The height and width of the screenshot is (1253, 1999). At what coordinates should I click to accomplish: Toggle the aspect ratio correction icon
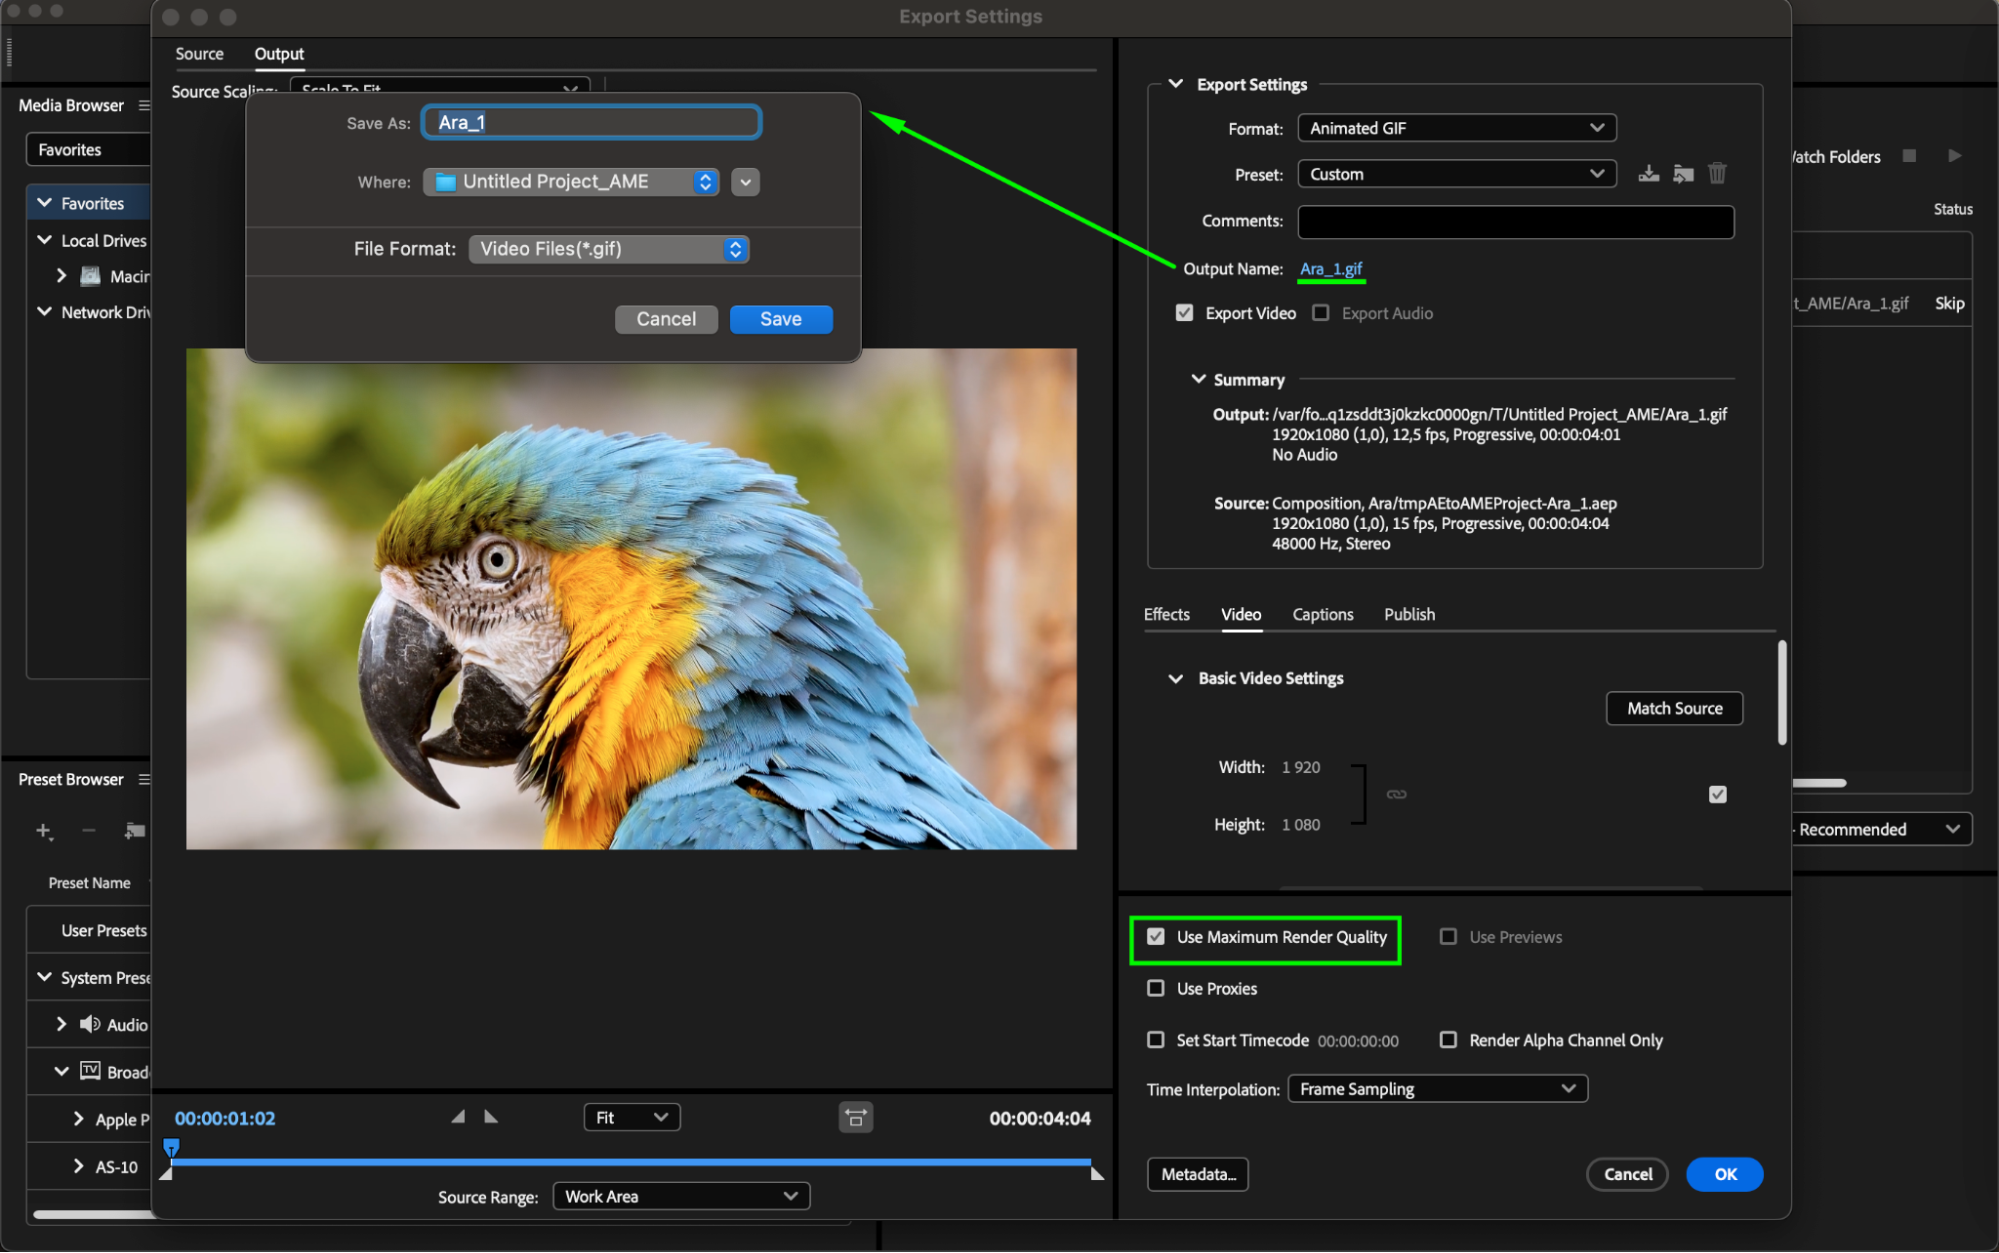coord(855,1118)
